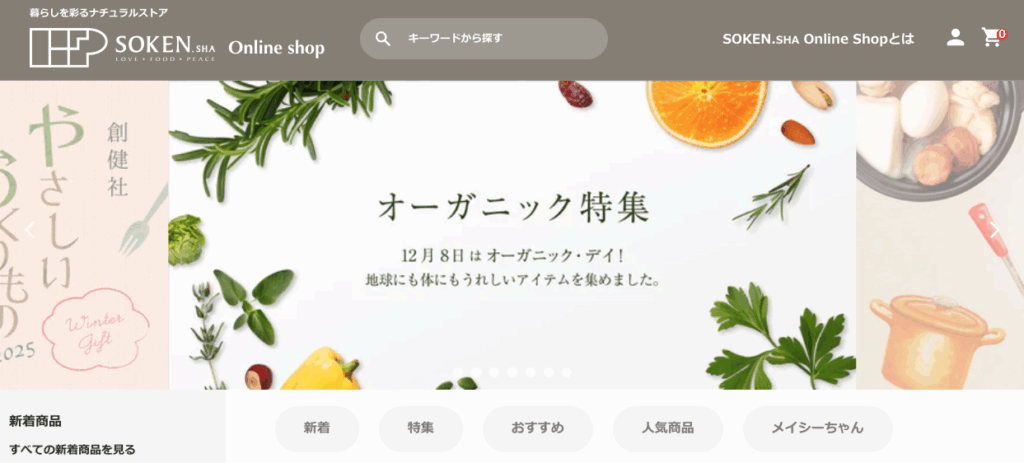Switch to the 人気商品 tab
The width and height of the screenshot is (1024, 463).
[667, 428]
